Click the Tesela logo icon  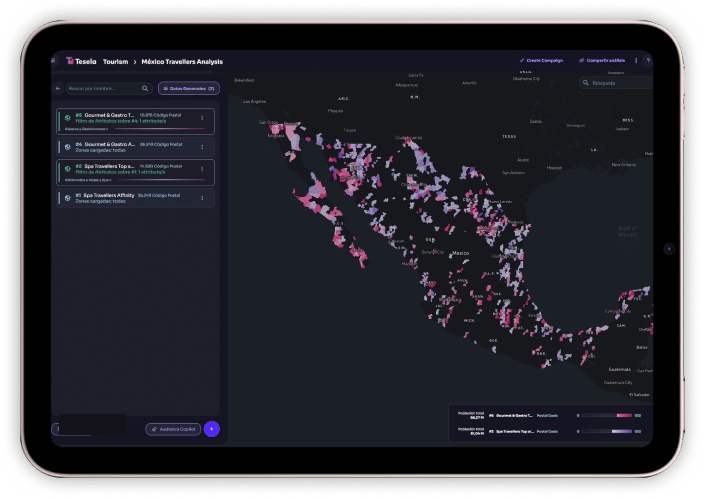pyautogui.click(x=70, y=61)
